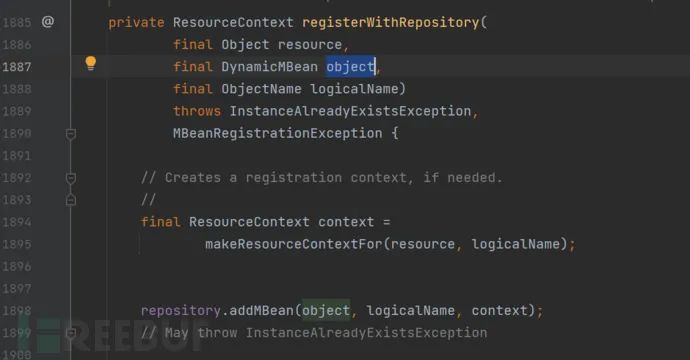
Task: Collapse the fold marker at line 1890
Action: [x=71, y=134]
